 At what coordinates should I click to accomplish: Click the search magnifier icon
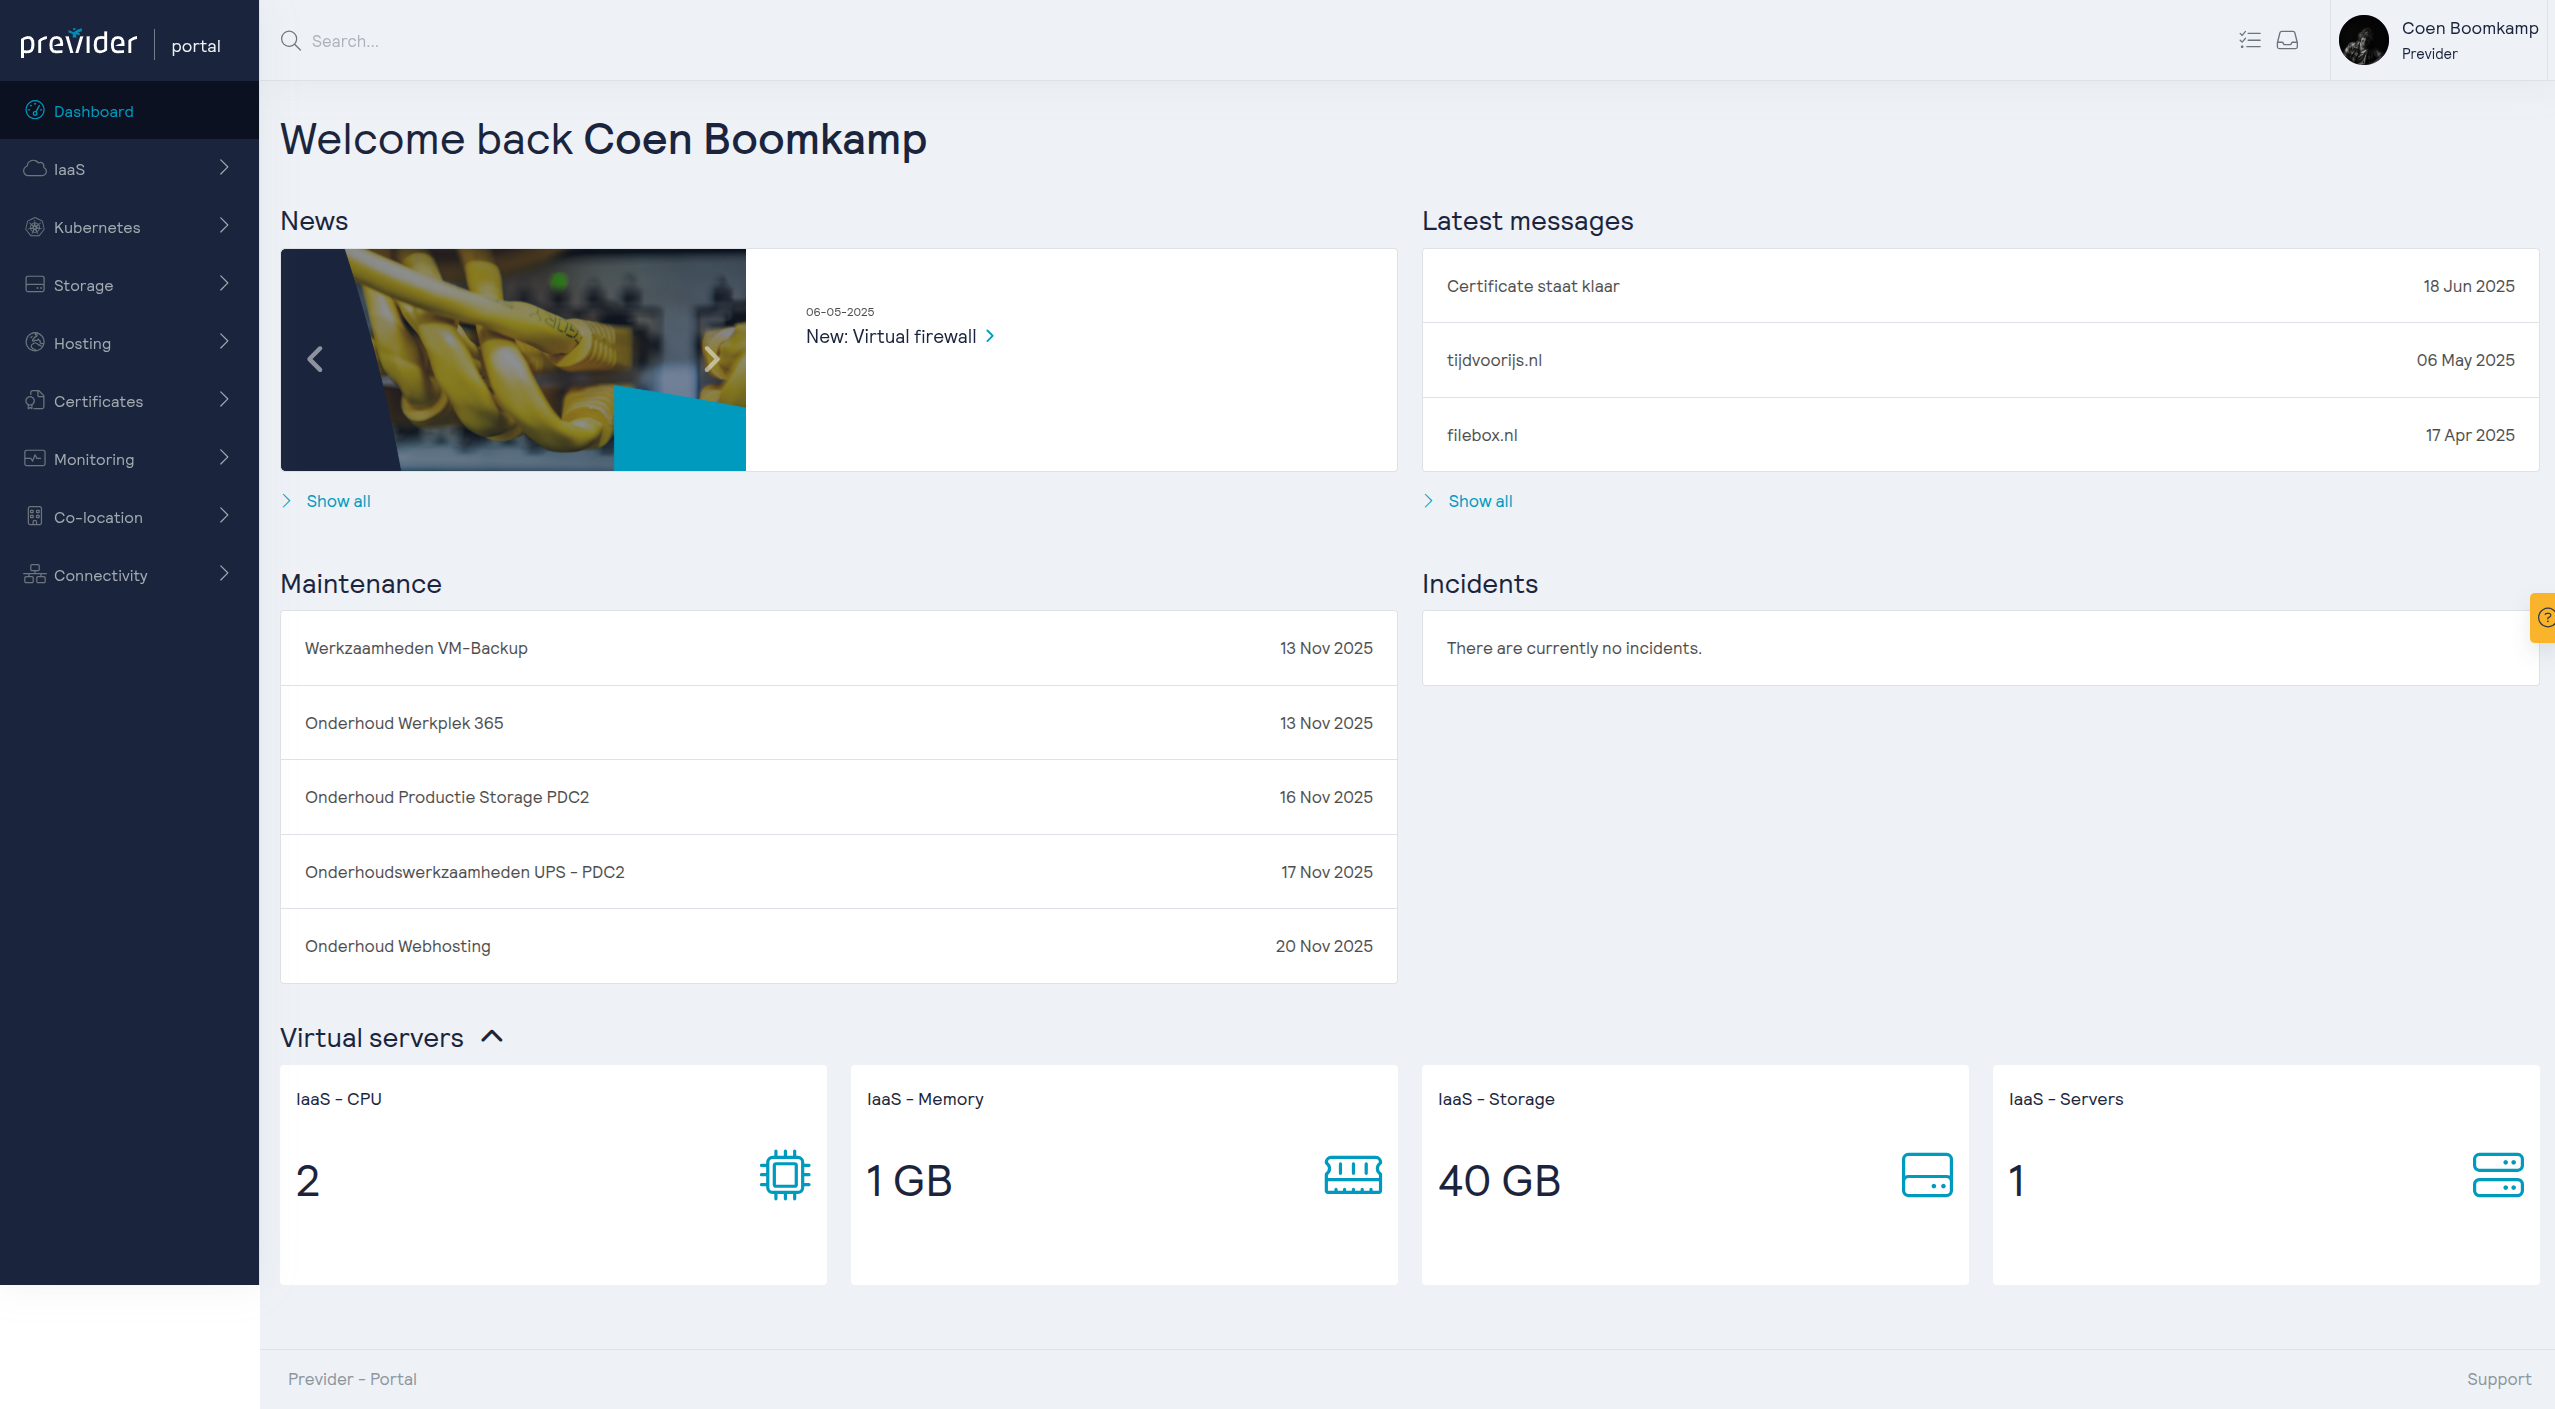(x=291, y=41)
